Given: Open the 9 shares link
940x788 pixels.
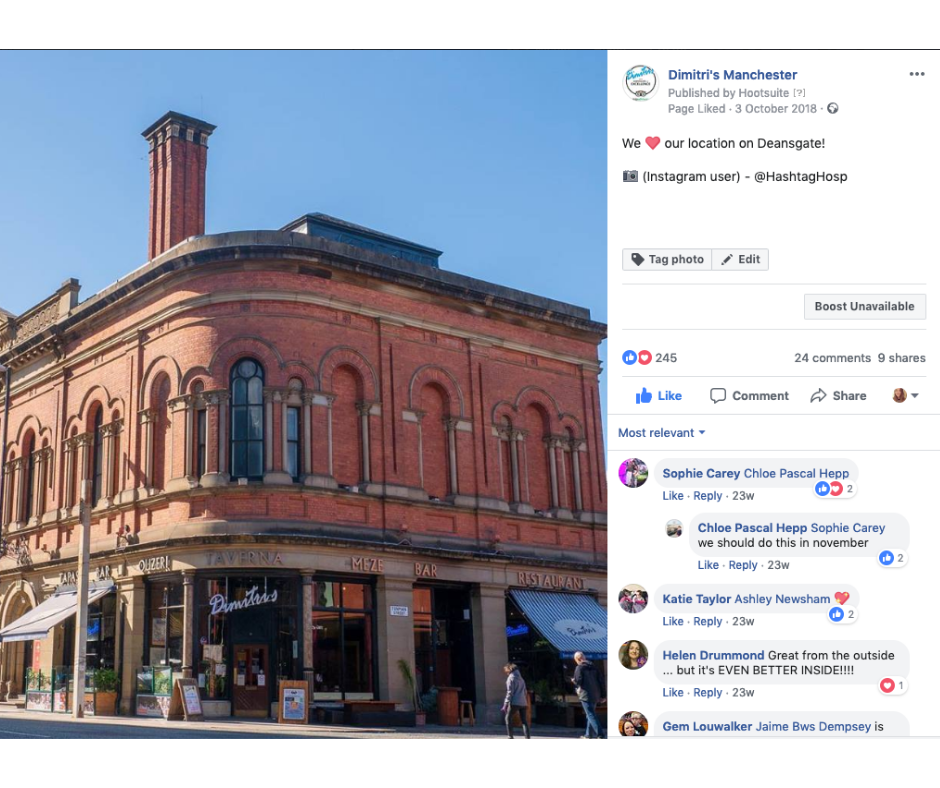Looking at the screenshot, I should pyautogui.click(x=901, y=358).
